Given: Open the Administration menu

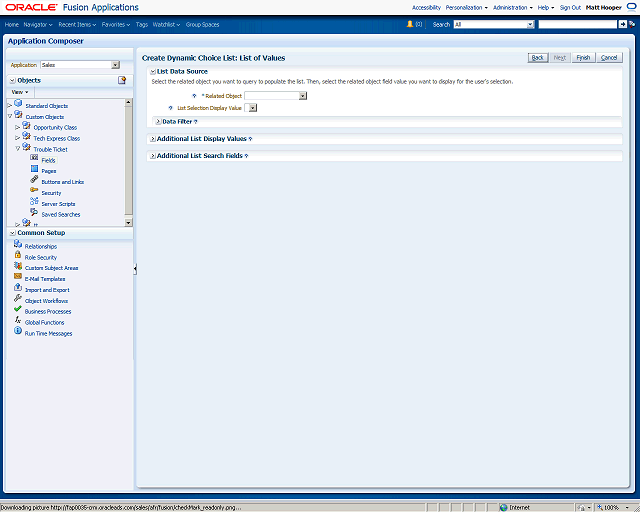Looking at the screenshot, I should coord(513,7).
